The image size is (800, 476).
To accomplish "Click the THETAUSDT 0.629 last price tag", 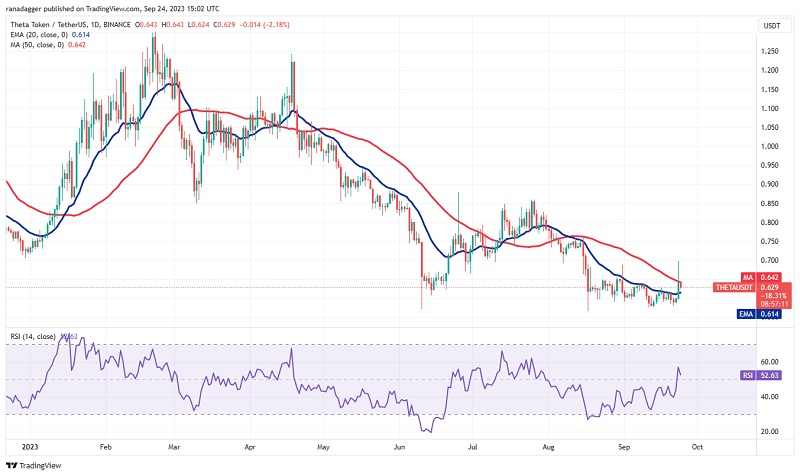I will pos(753,287).
